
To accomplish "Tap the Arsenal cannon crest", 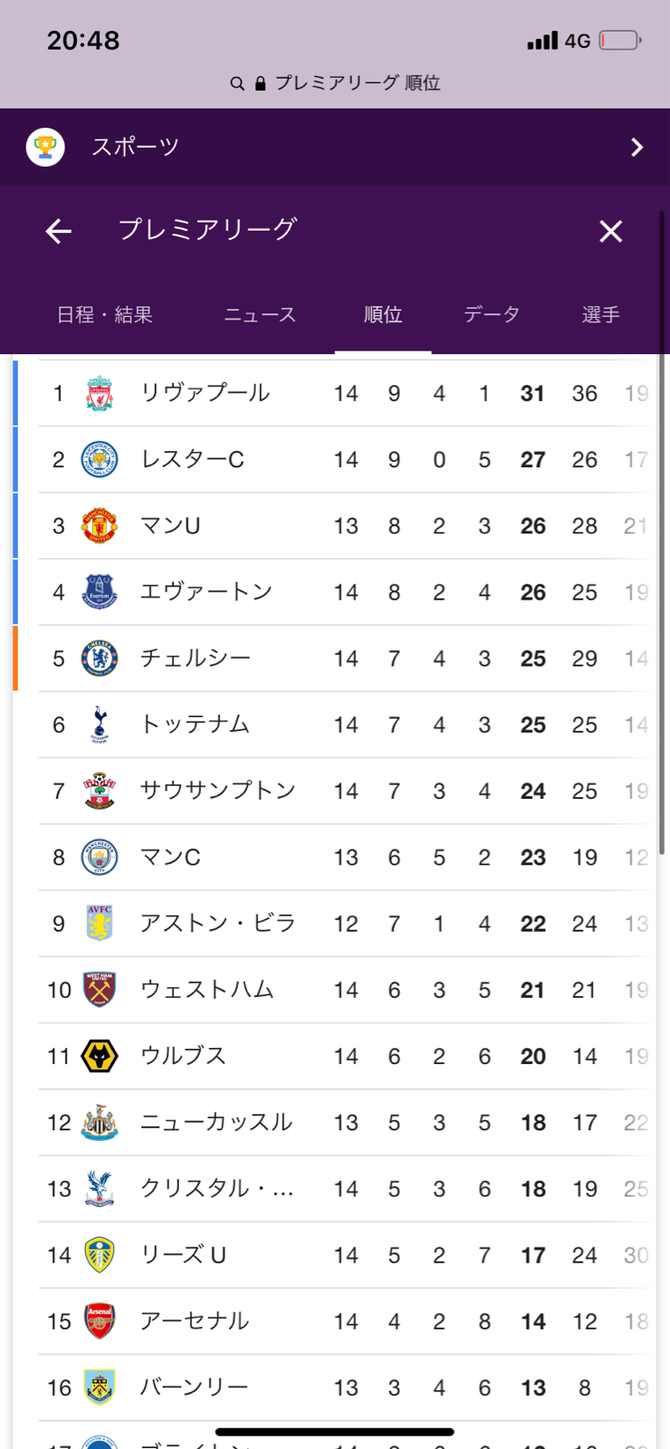I will pos(100,1321).
